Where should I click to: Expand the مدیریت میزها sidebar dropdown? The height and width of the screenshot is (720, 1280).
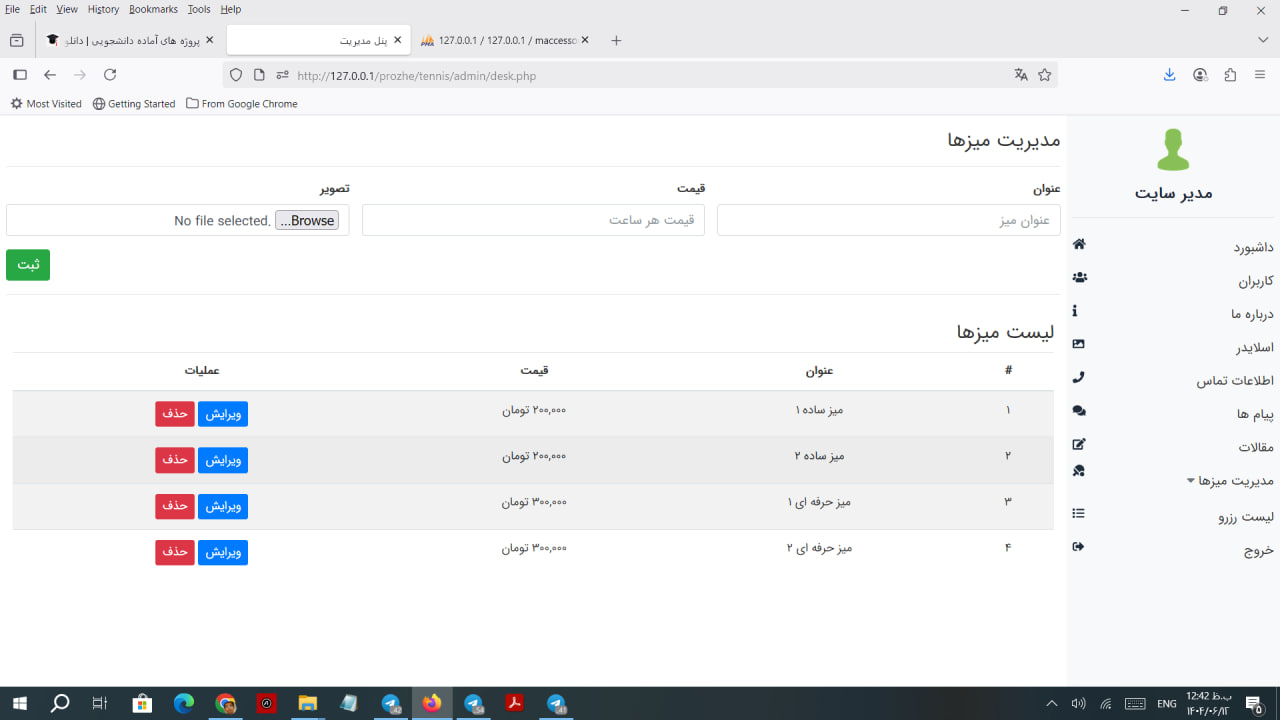click(x=1230, y=481)
